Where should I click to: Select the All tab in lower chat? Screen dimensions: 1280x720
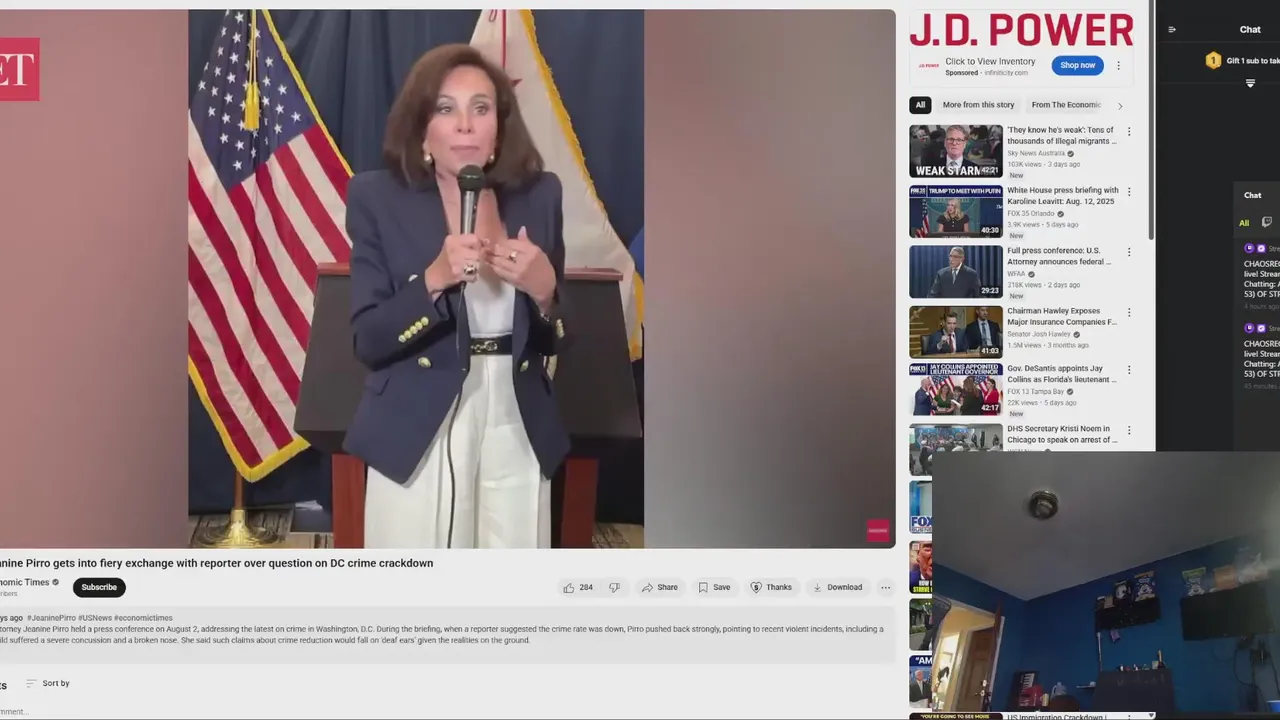(x=1244, y=223)
